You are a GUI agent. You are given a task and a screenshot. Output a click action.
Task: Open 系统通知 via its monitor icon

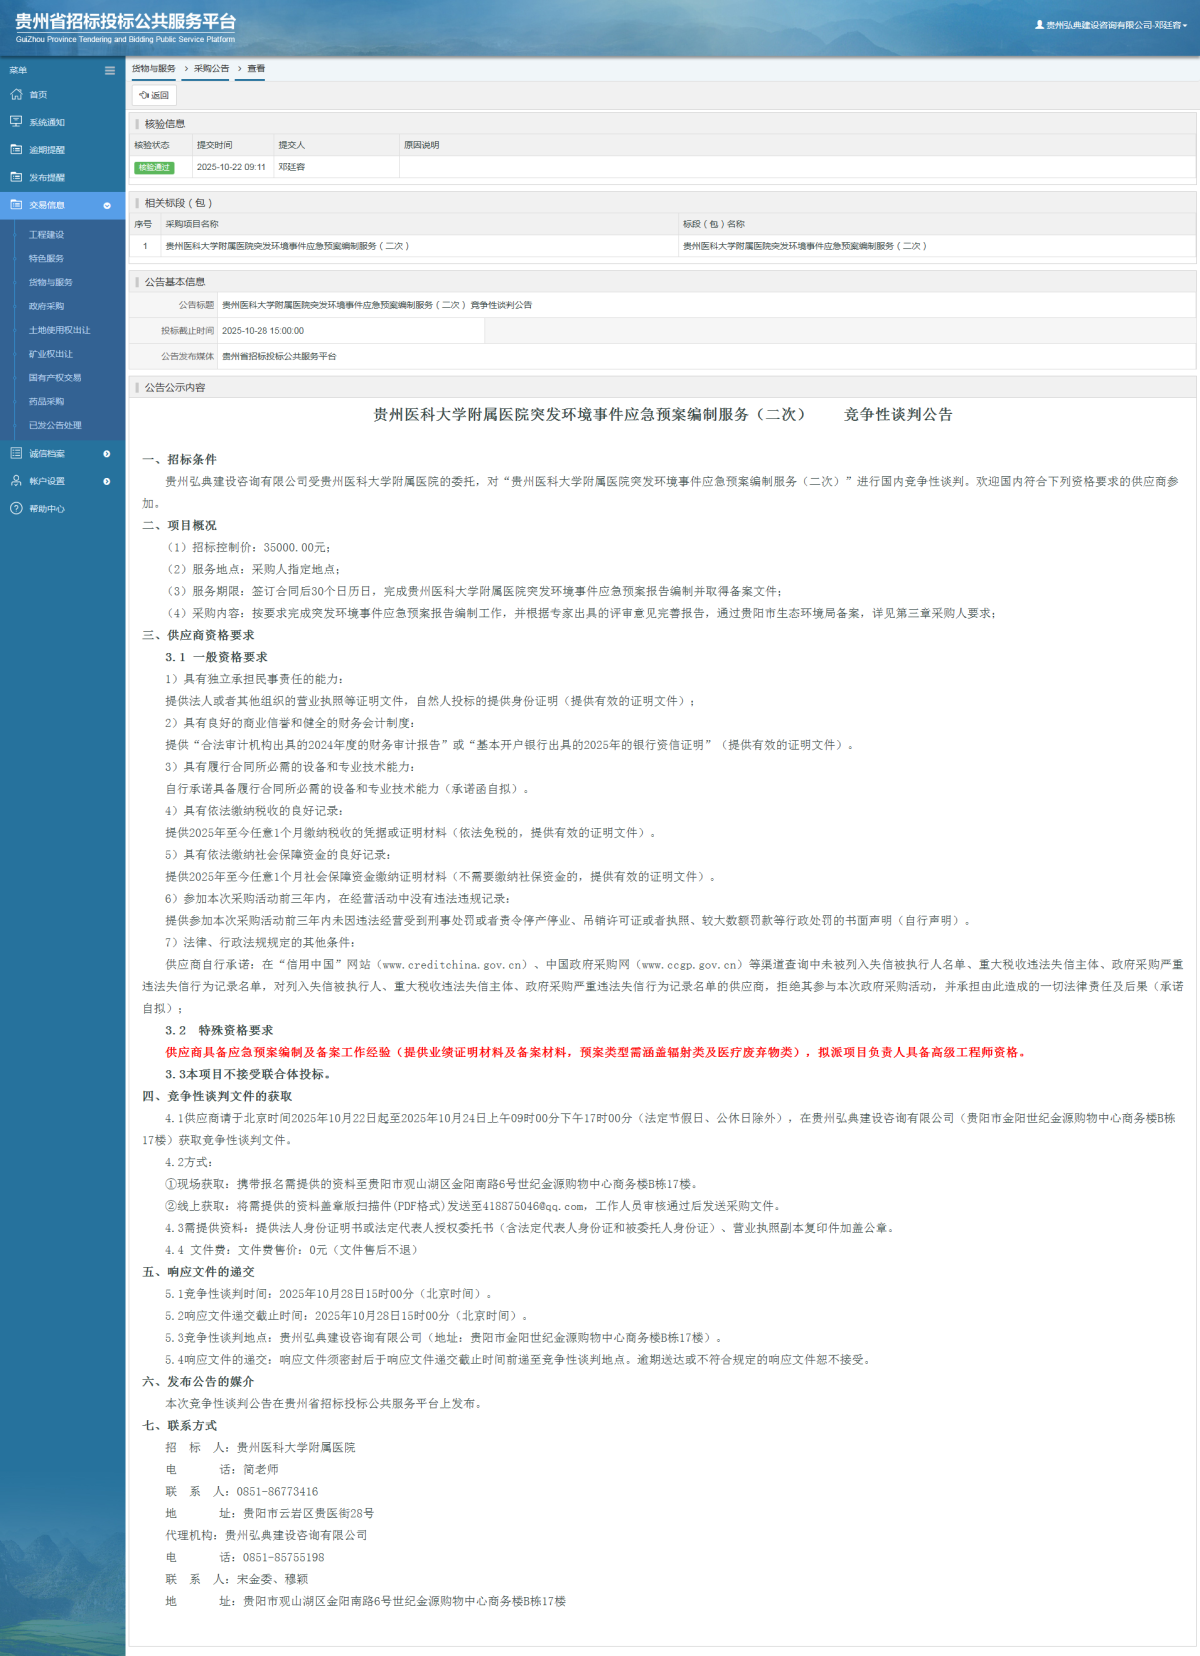16,122
